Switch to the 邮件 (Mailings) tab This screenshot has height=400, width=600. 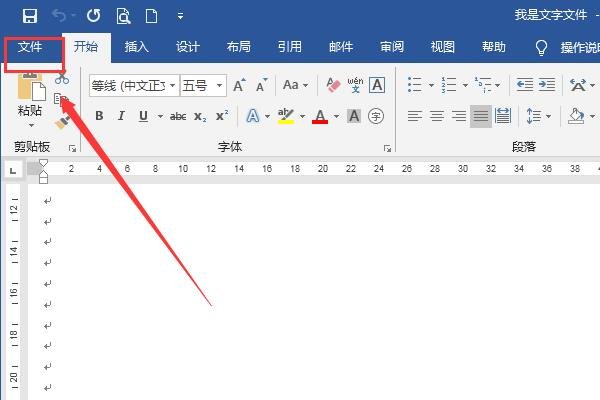pos(341,47)
